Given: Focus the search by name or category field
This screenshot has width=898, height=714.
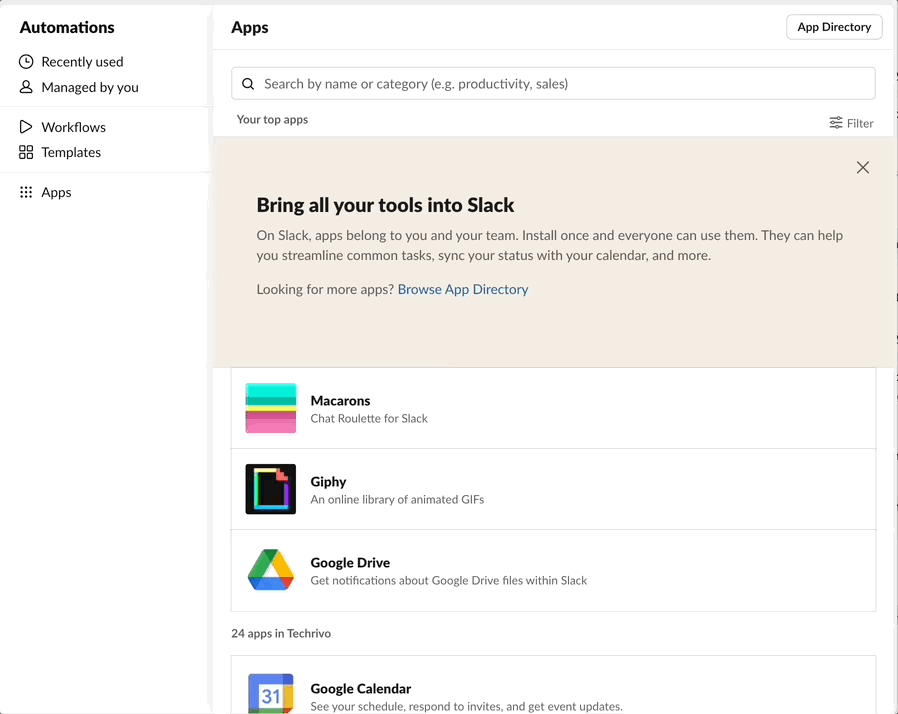Looking at the screenshot, I should coord(553,84).
